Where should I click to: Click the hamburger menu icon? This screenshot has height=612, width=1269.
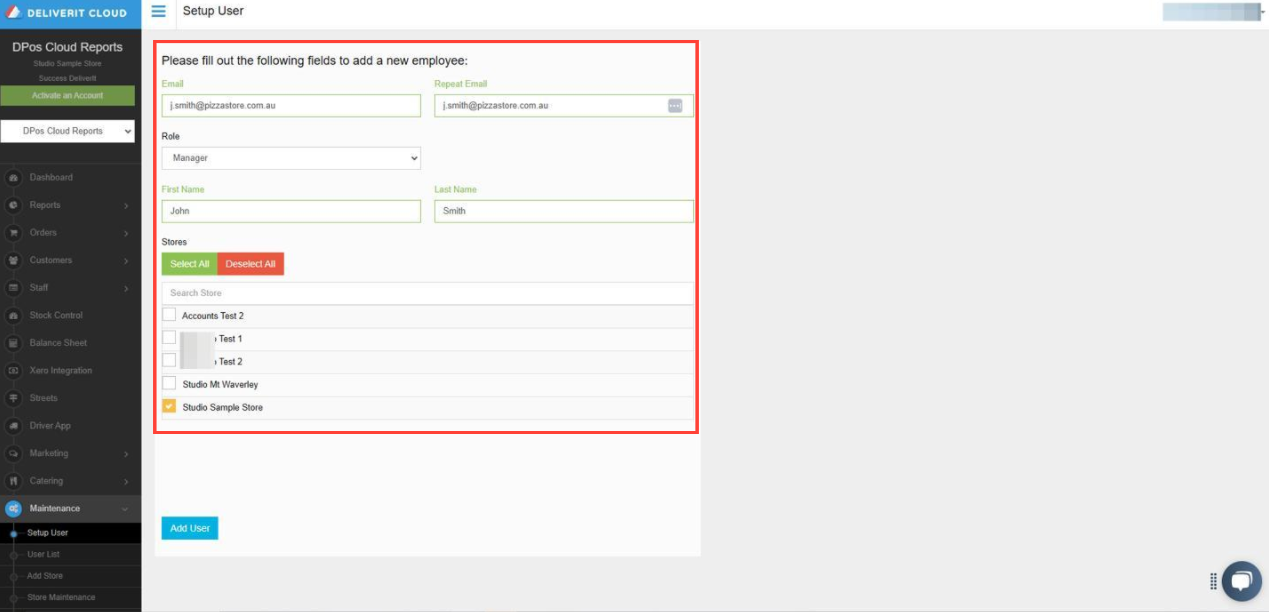pos(158,11)
